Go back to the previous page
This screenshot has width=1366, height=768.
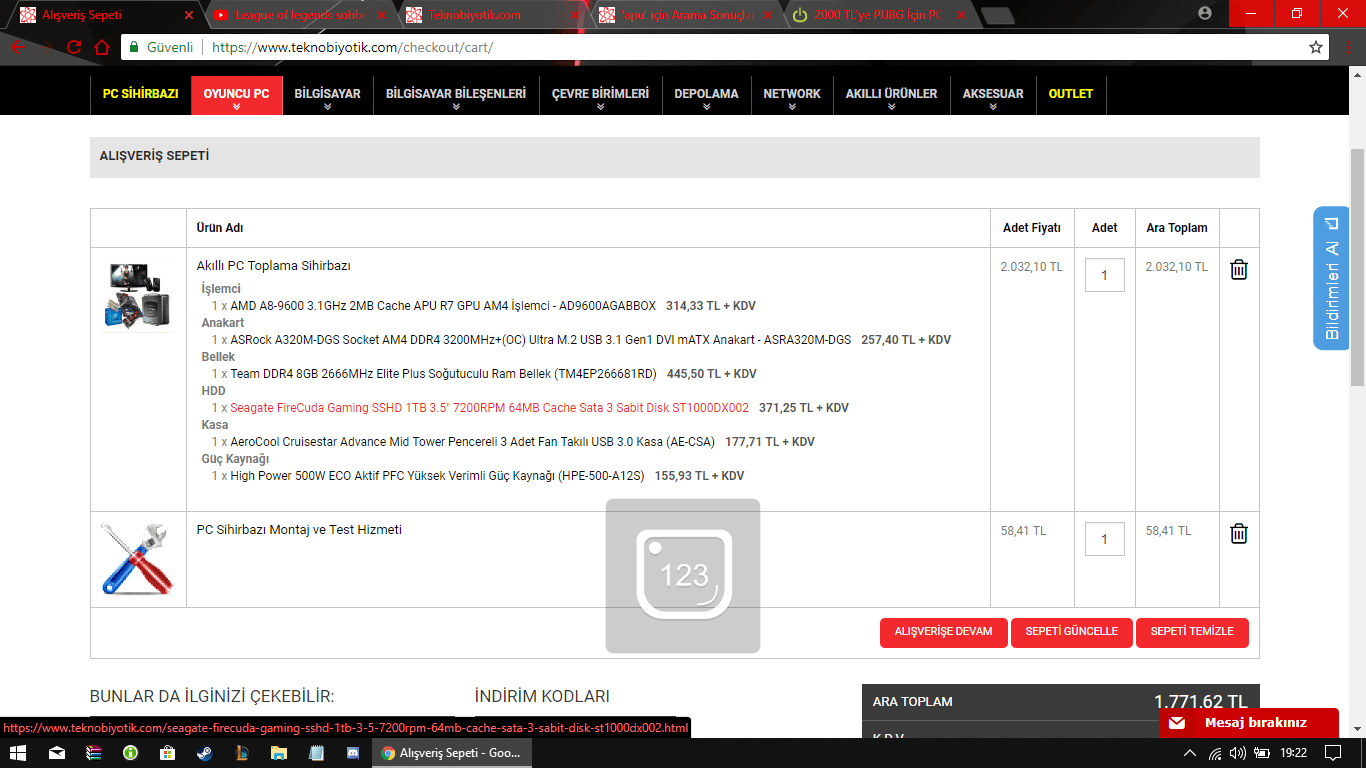pos(18,47)
